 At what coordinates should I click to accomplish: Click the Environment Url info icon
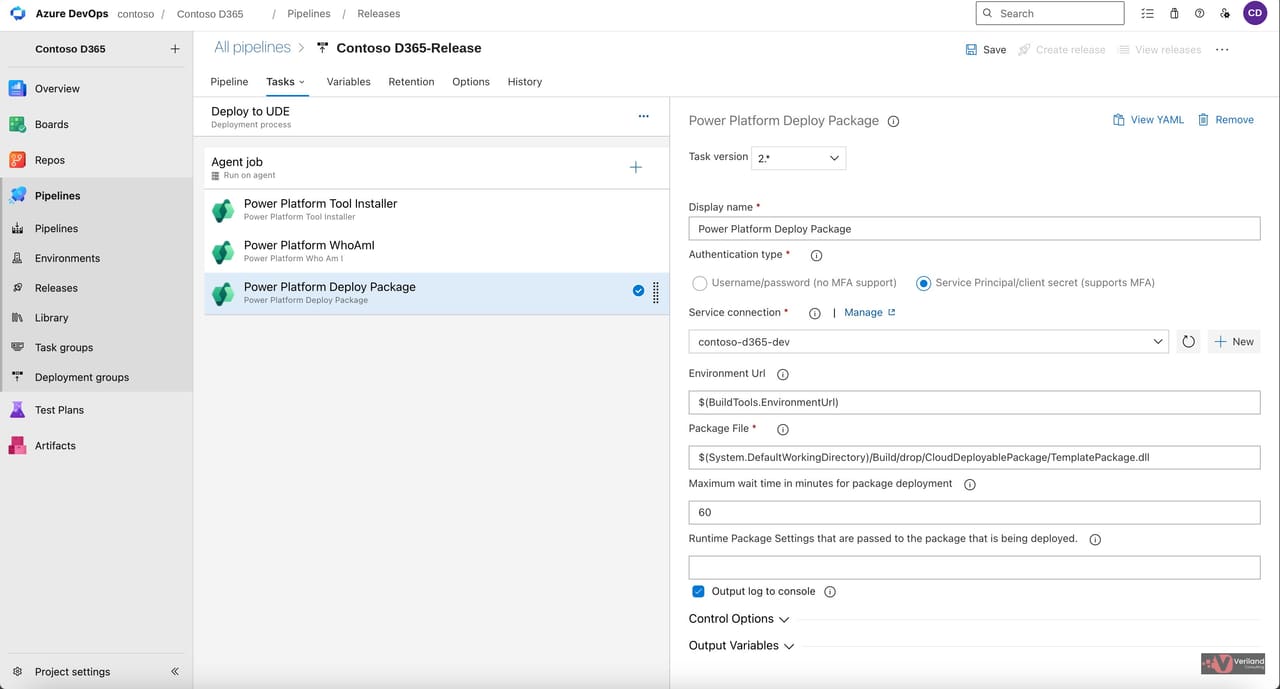tap(783, 374)
